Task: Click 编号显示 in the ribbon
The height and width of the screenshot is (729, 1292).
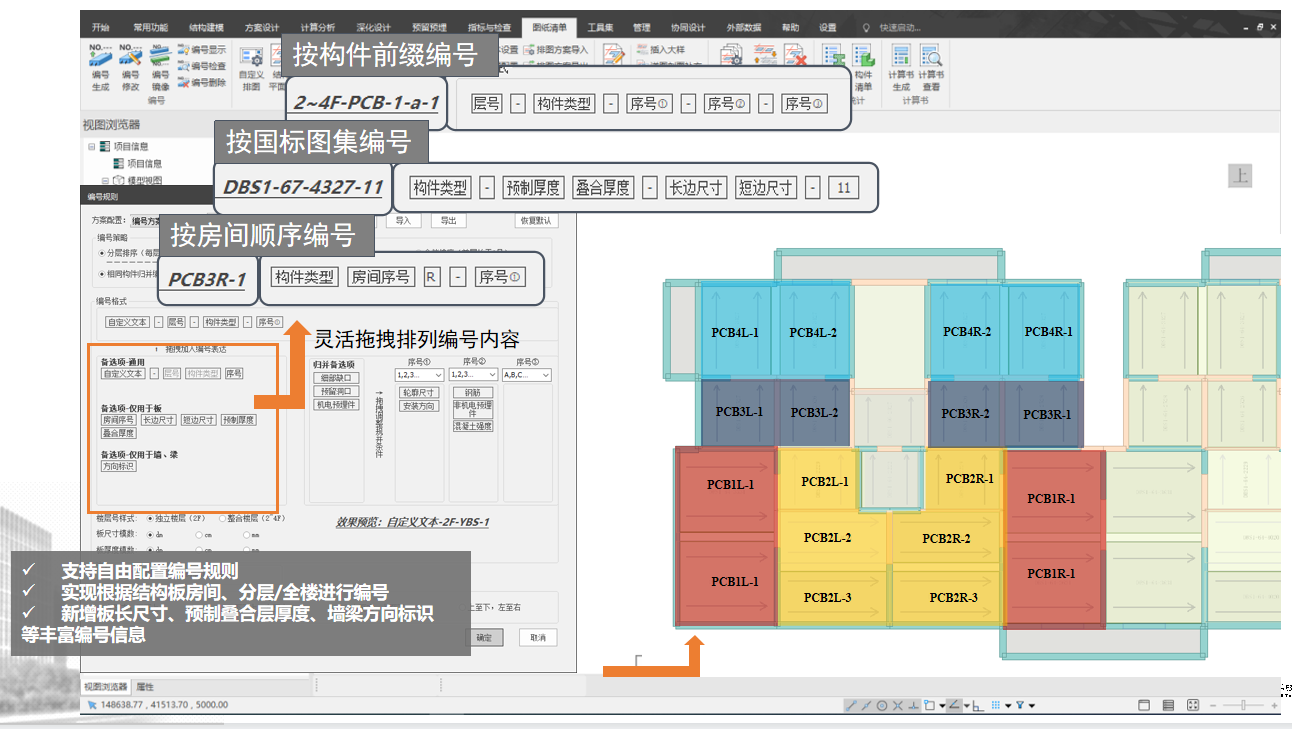Action: tap(201, 49)
